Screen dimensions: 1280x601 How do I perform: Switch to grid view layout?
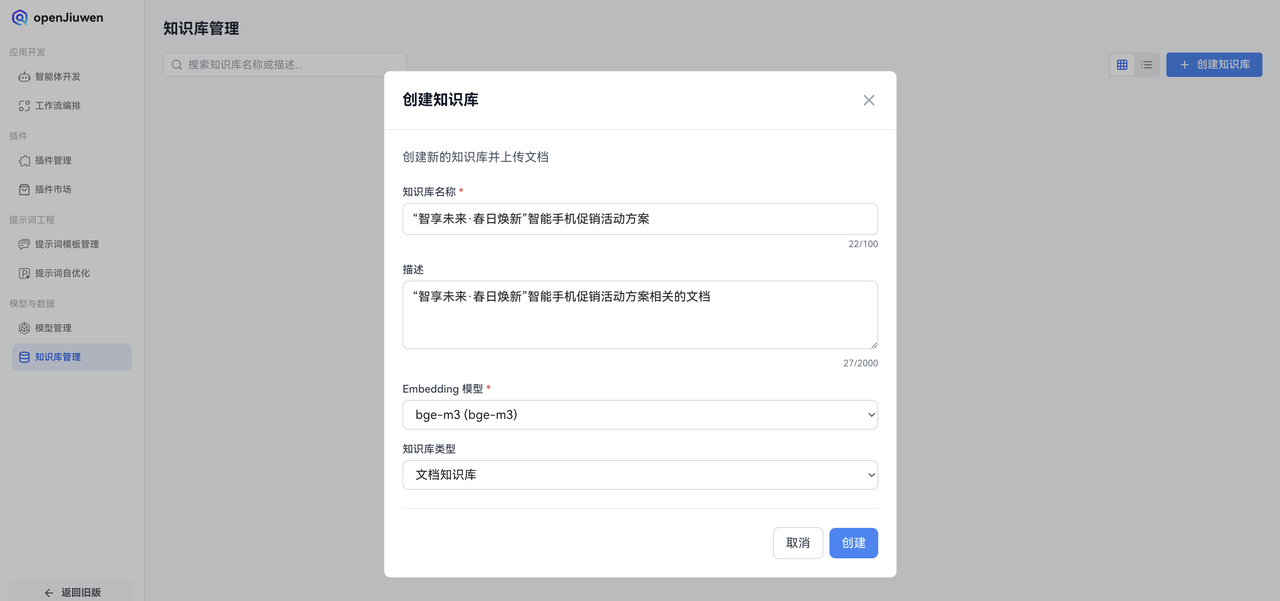pyautogui.click(x=1121, y=64)
